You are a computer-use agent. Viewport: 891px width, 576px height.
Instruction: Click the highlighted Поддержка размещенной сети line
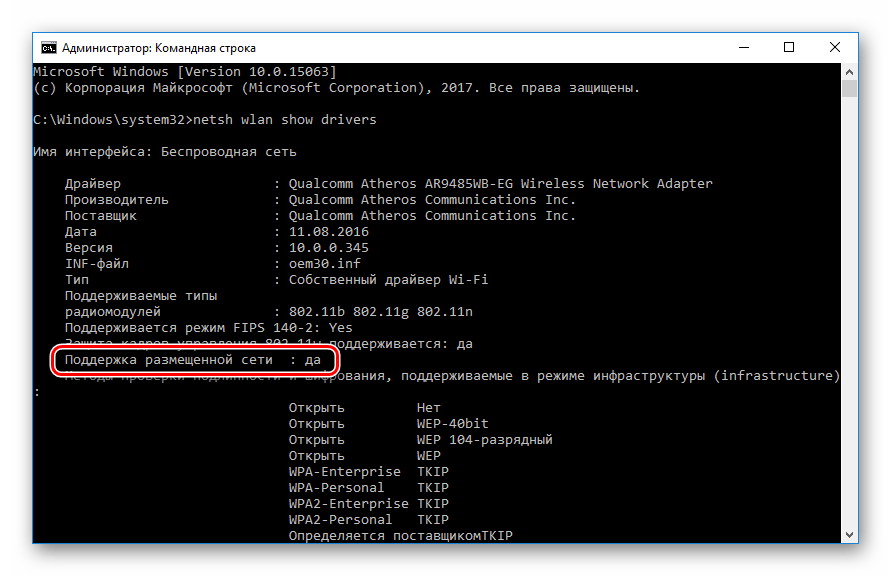pos(192,360)
